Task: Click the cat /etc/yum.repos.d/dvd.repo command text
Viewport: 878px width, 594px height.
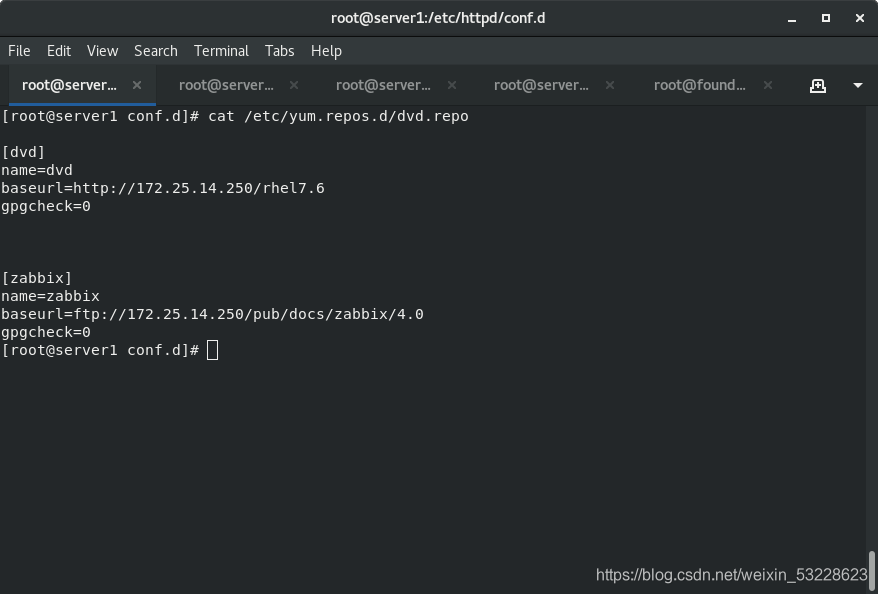Action: 338,116
